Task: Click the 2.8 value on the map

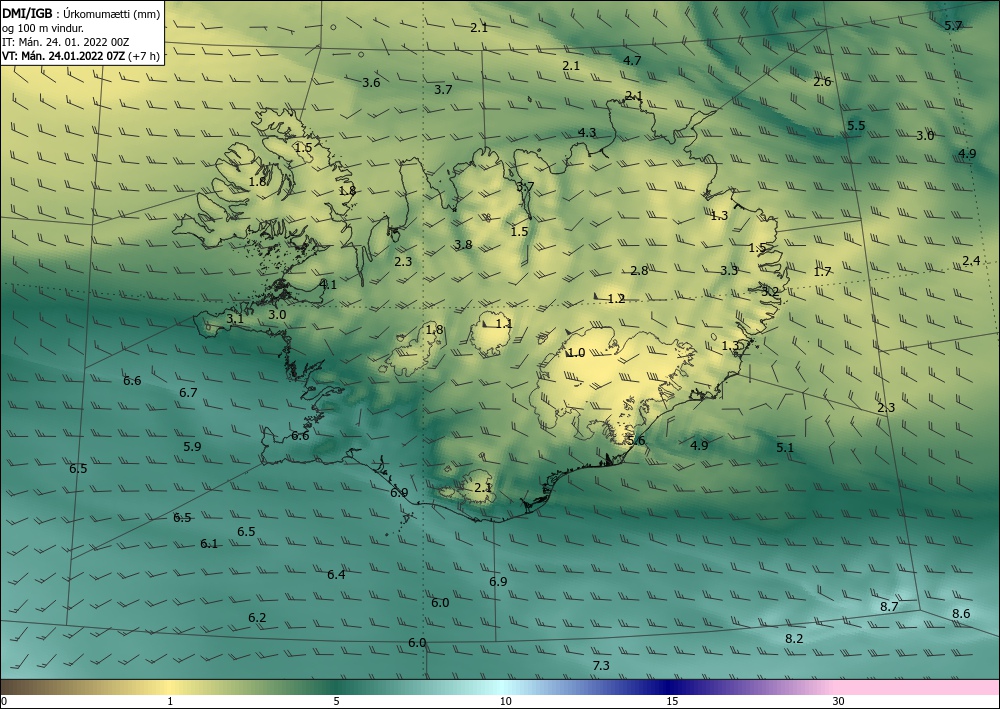Action: 640,271
